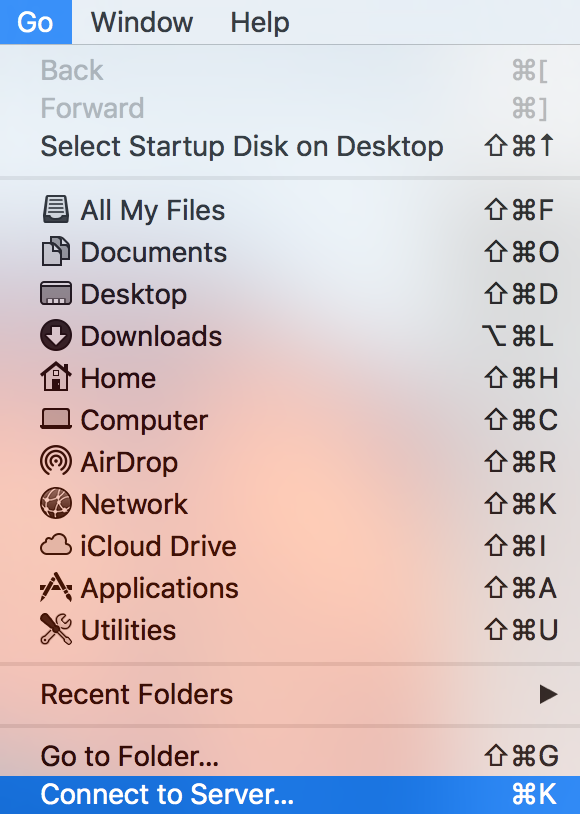This screenshot has height=814, width=580.
Task: Click the All My Files icon
Action: click(55, 210)
